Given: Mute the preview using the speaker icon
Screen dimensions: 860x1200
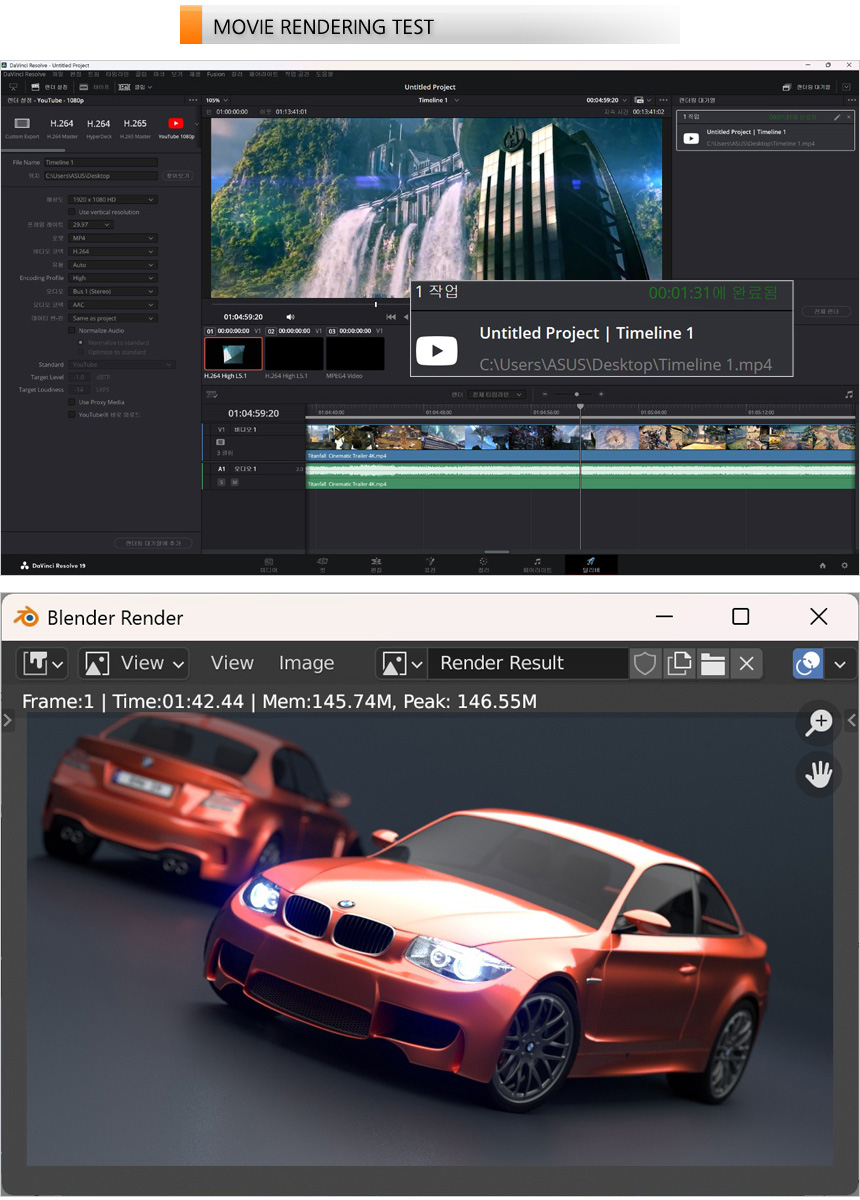Looking at the screenshot, I should point(290,317).
